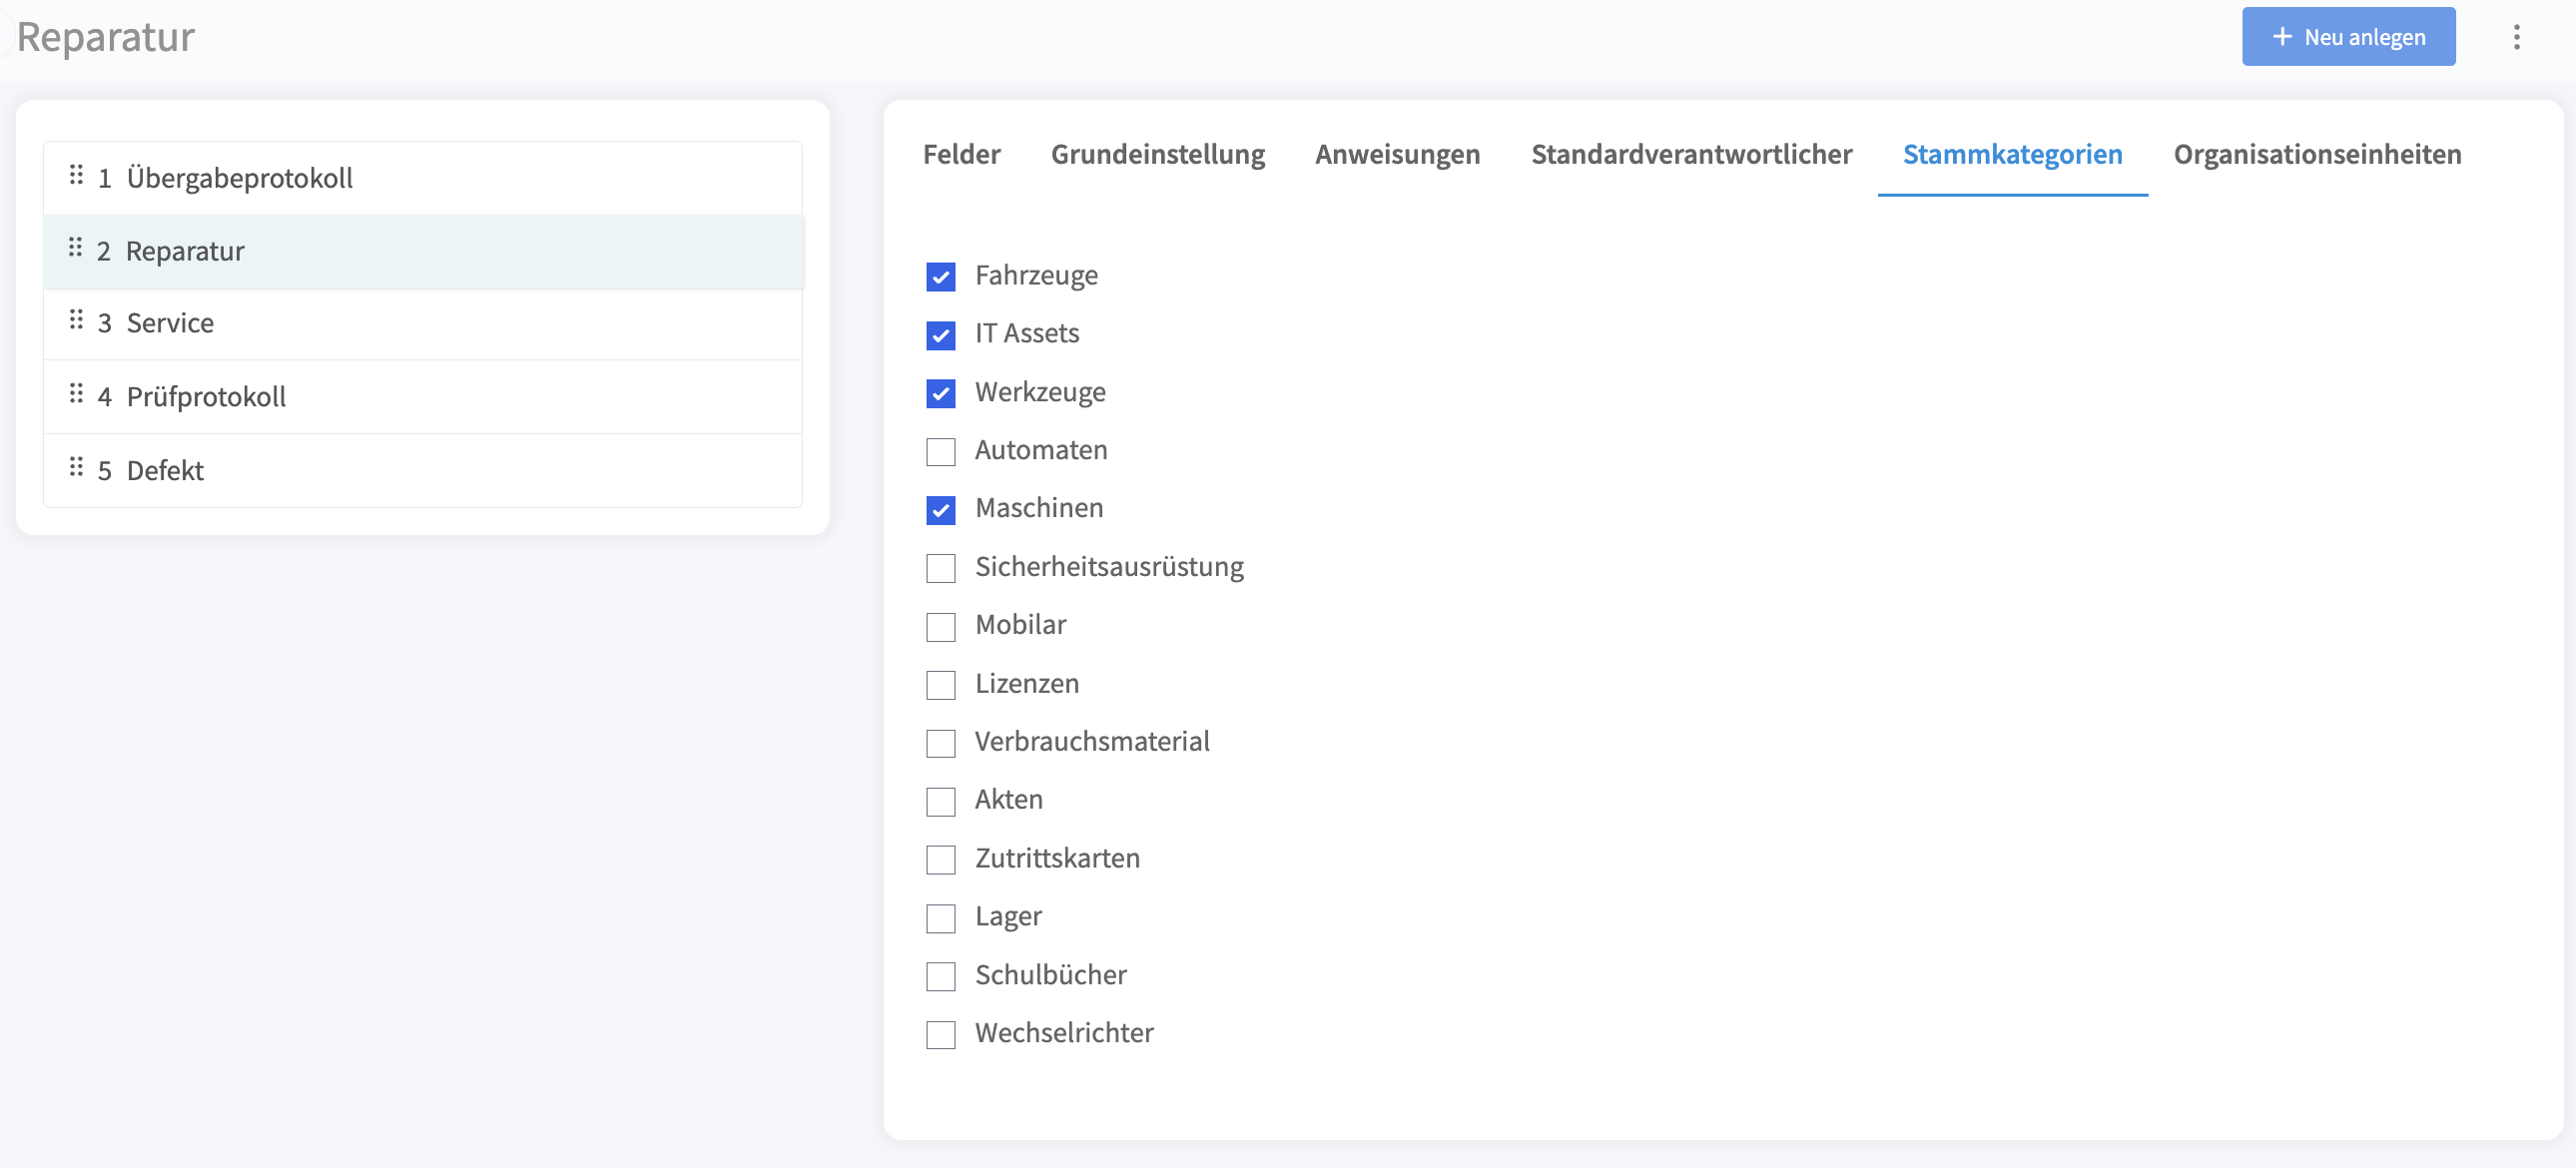Select the Reparatur list entry

point(423,251)
